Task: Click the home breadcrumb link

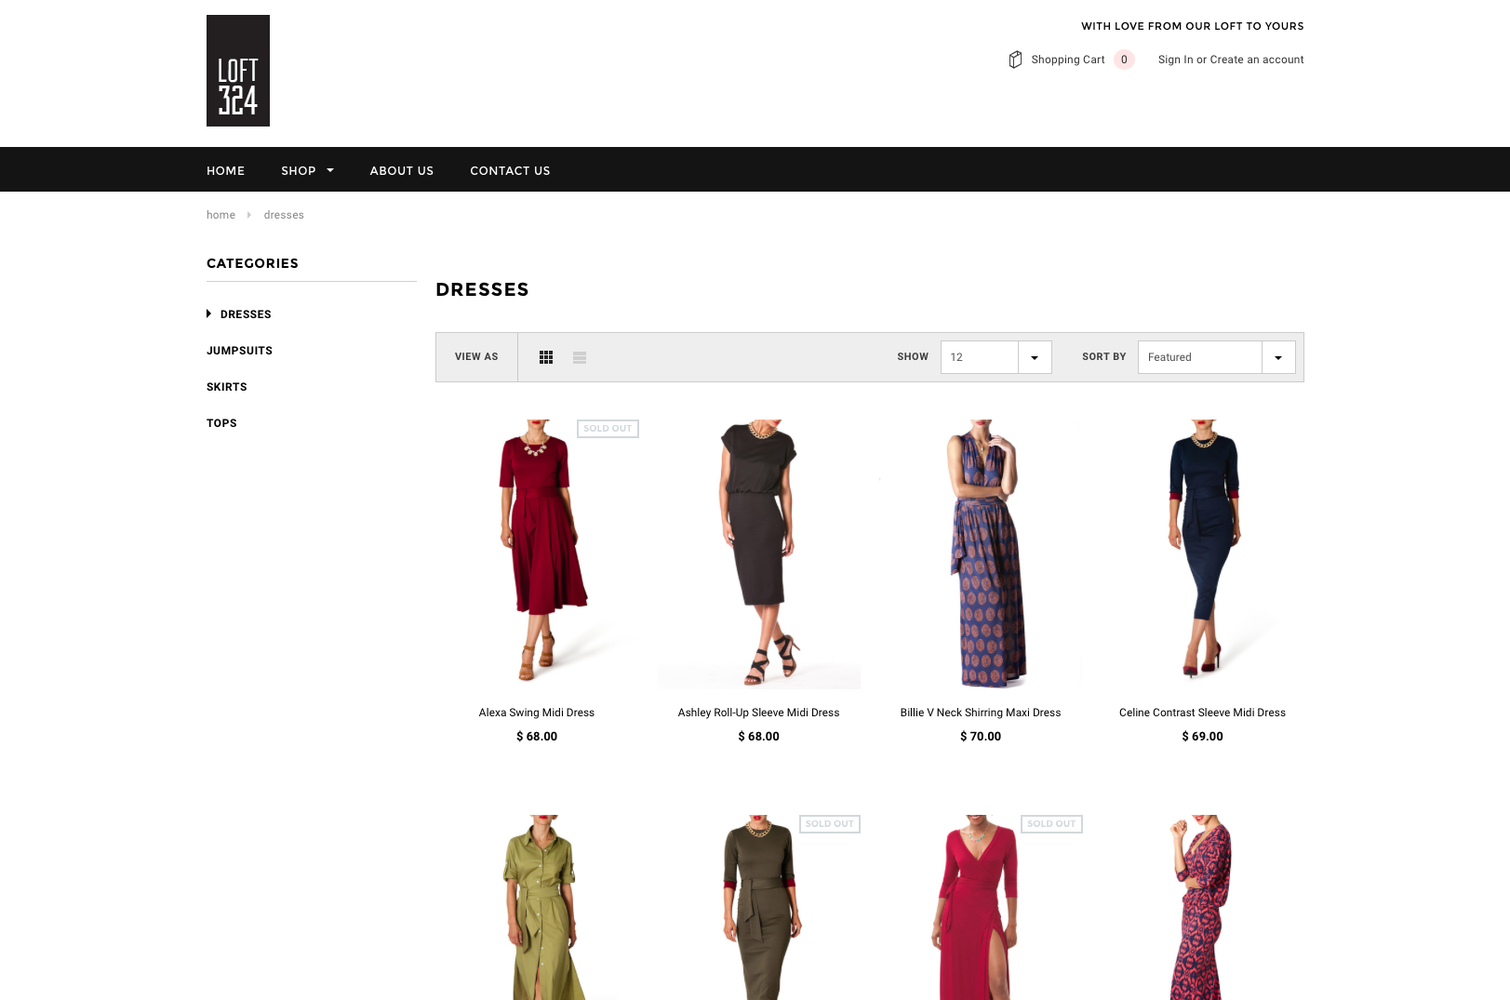Action: pos(221,215)
